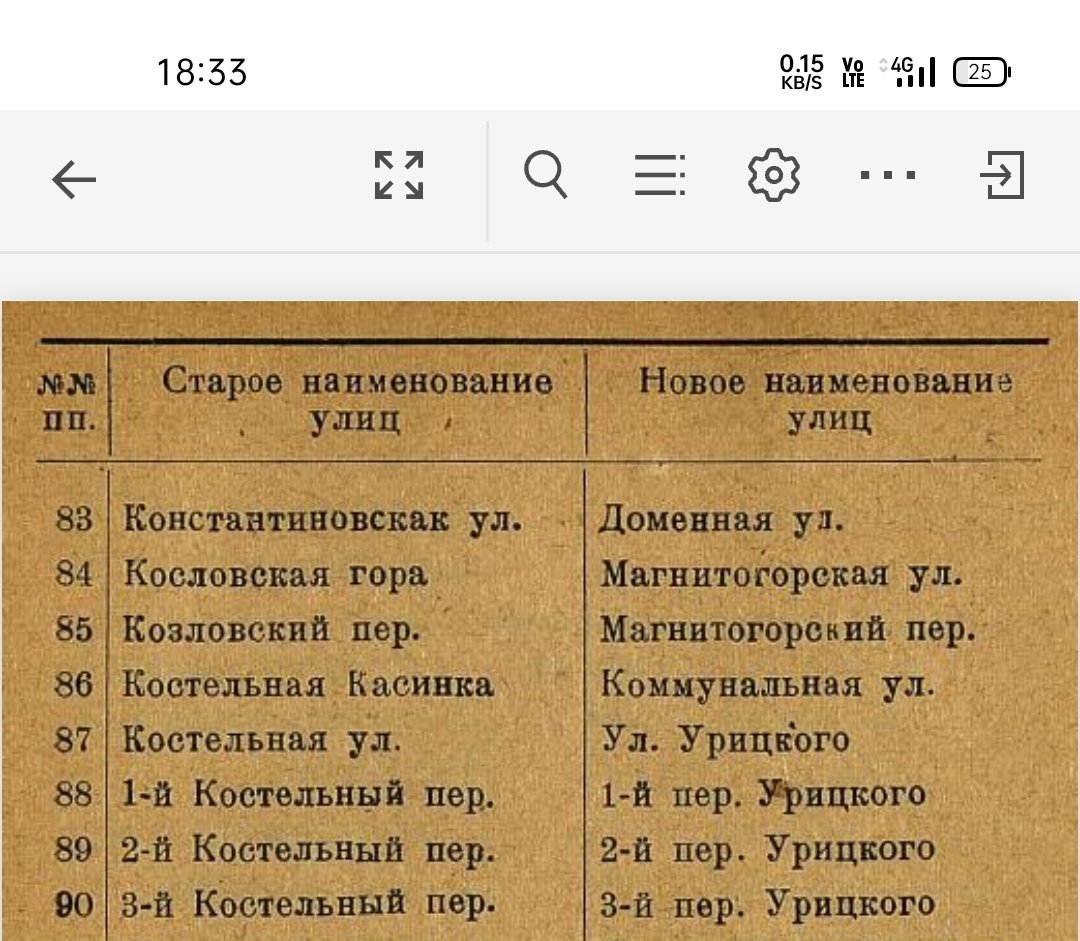Tap row number 83
Screen dimensions: 1080x941
coord(74,519)
